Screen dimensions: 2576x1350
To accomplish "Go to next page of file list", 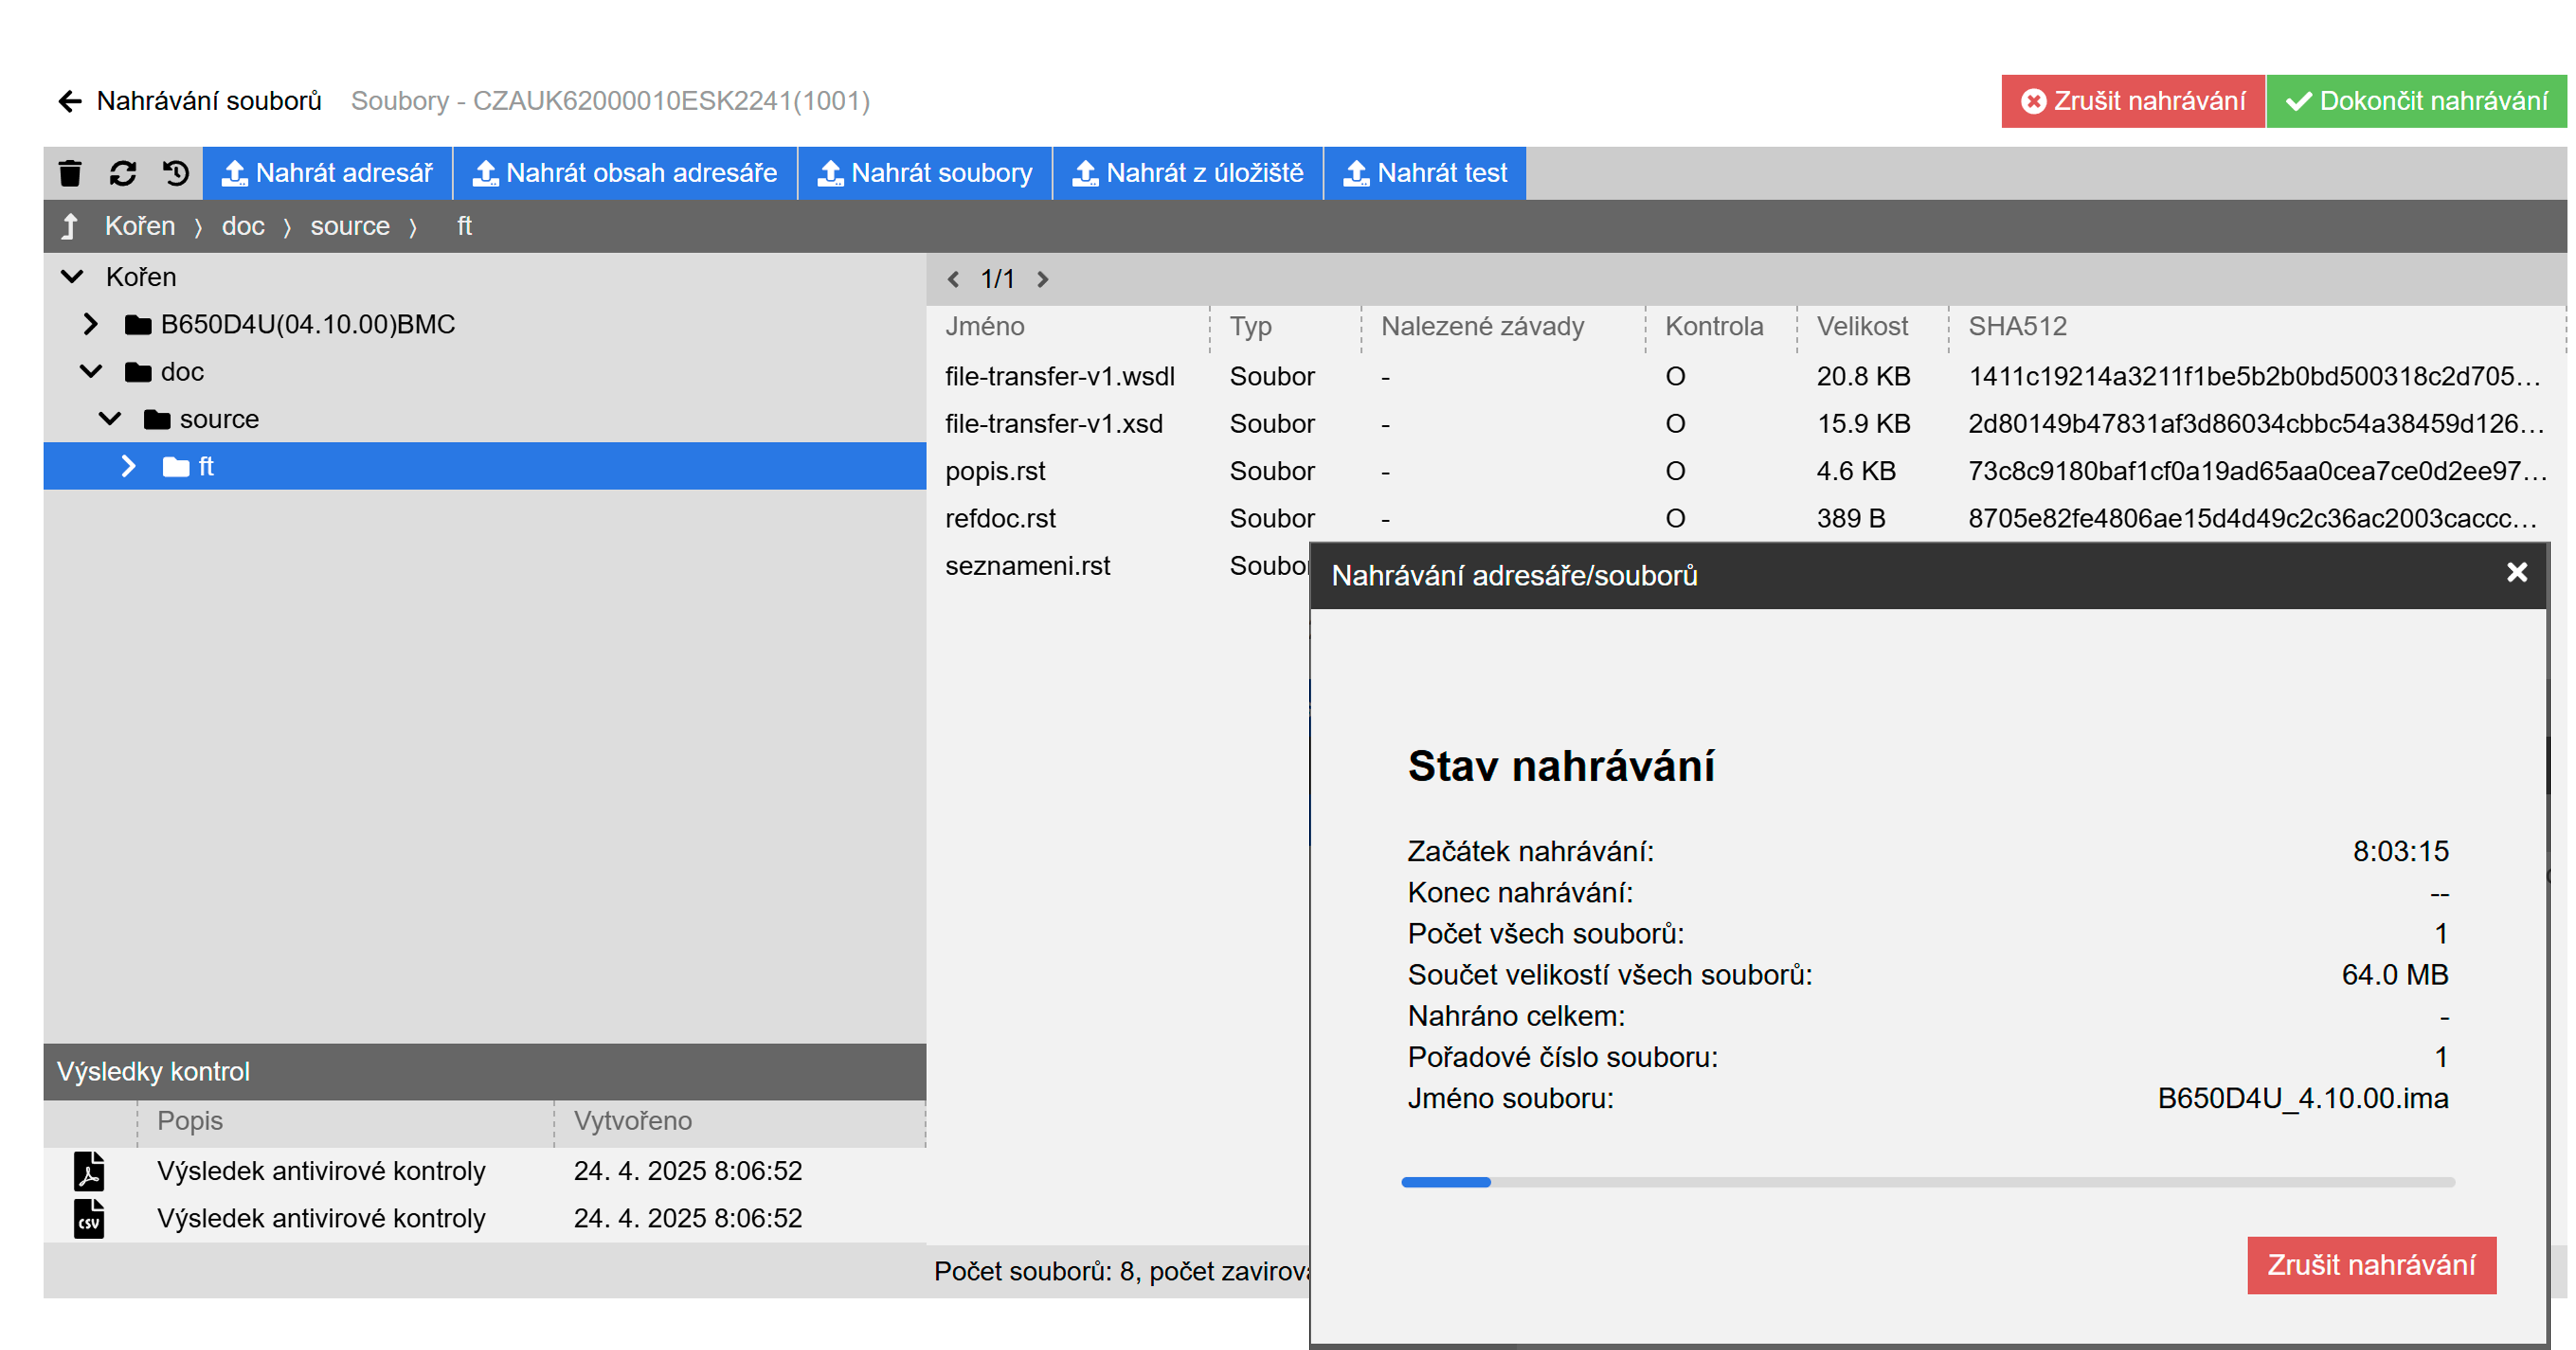I will tap(1042, 279).
